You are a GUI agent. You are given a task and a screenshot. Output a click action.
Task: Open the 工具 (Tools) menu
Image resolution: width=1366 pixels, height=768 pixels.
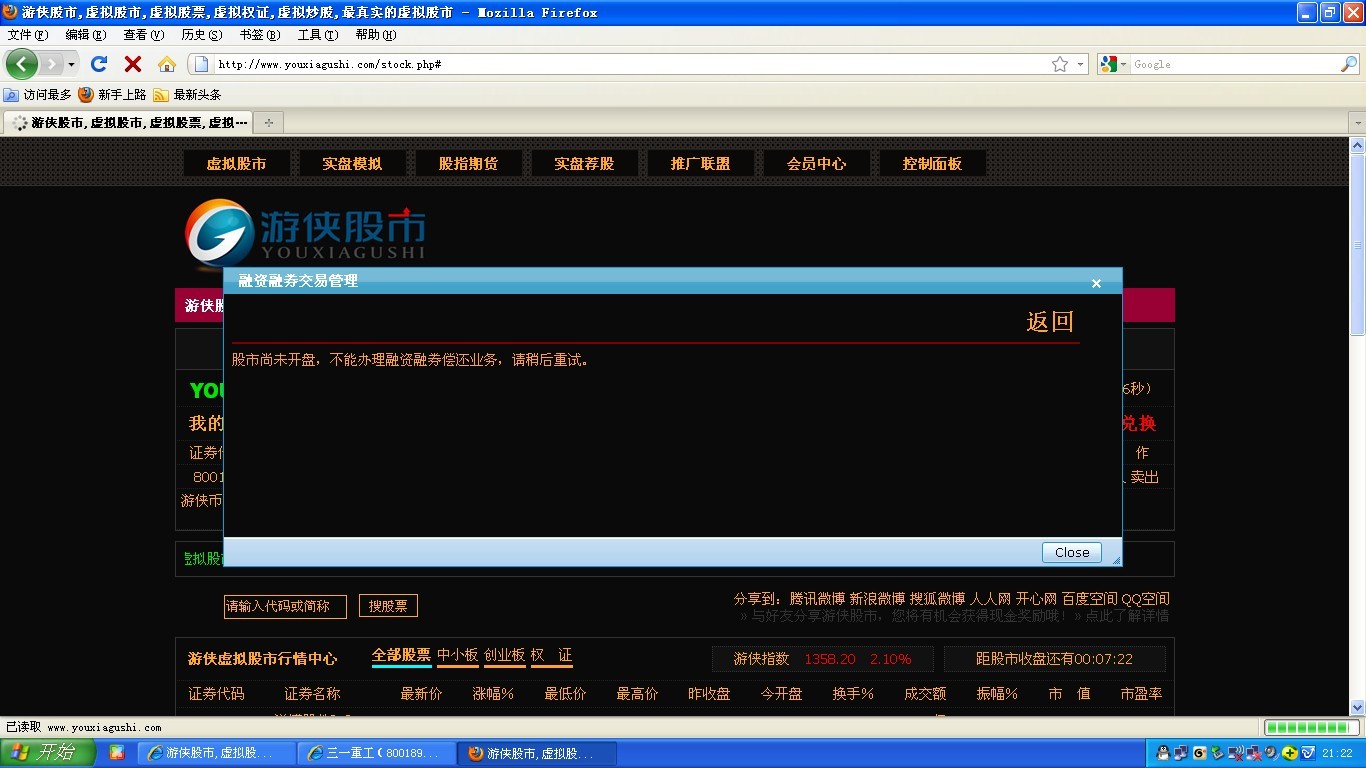tap(317, 35)
